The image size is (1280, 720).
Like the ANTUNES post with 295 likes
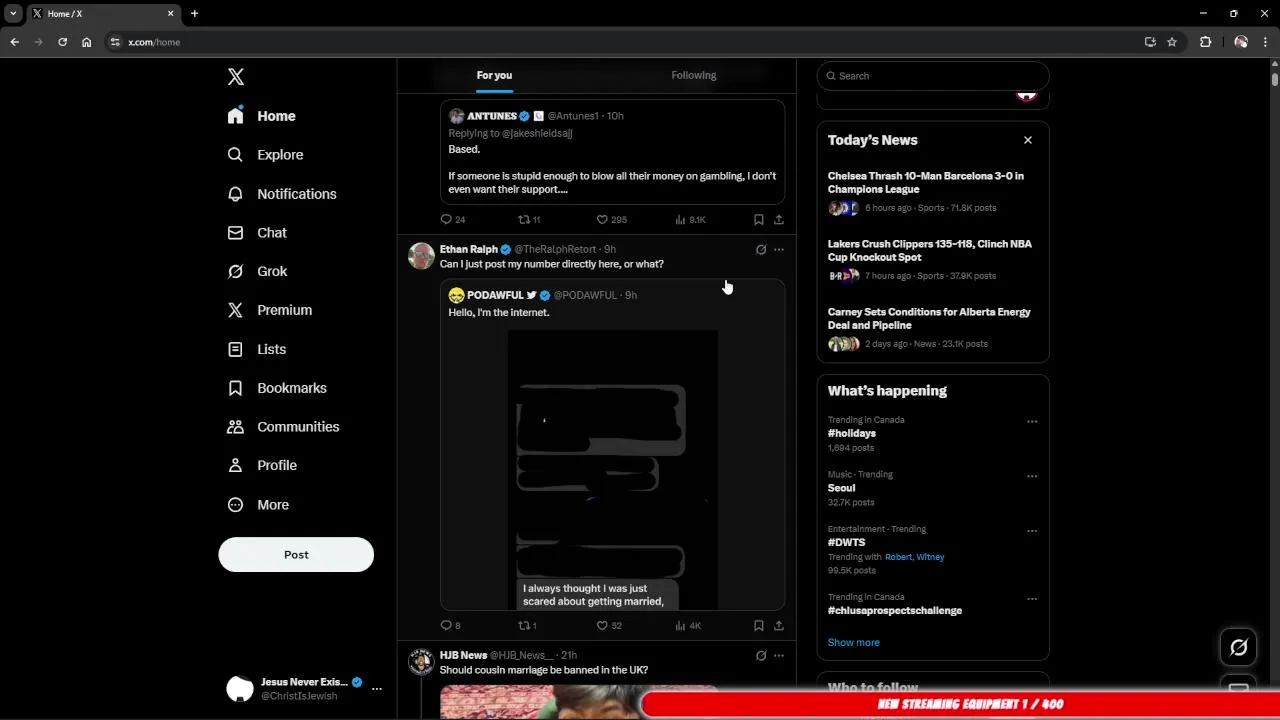pos(611,219)
